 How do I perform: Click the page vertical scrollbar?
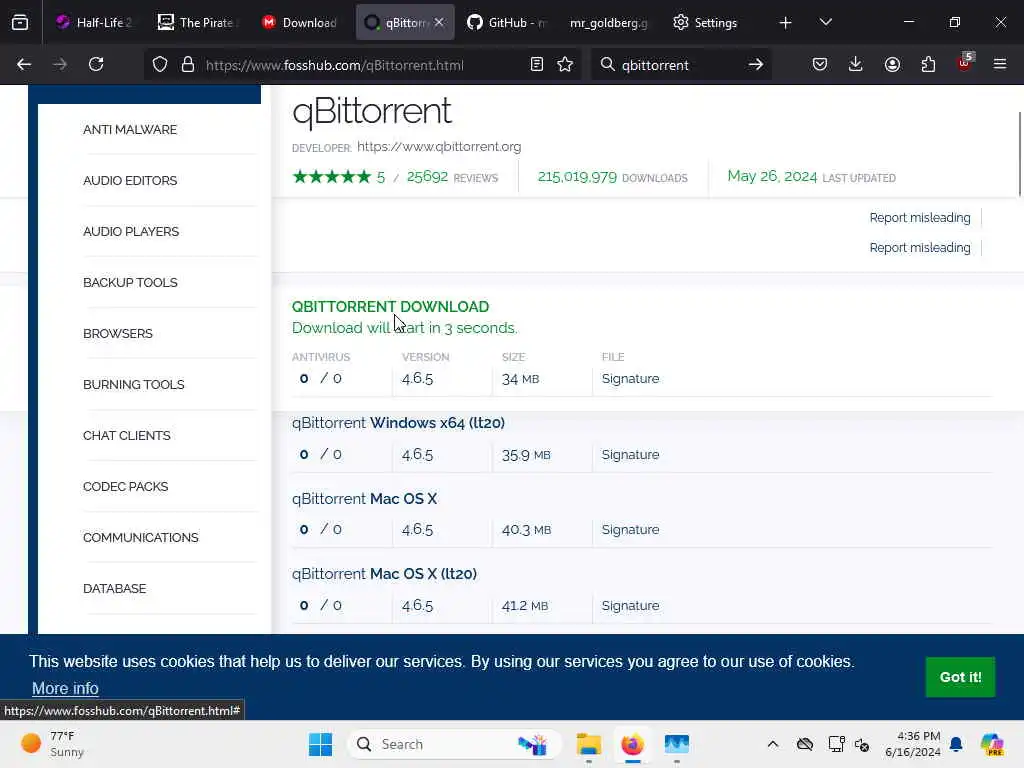[x=1020, y=154]
